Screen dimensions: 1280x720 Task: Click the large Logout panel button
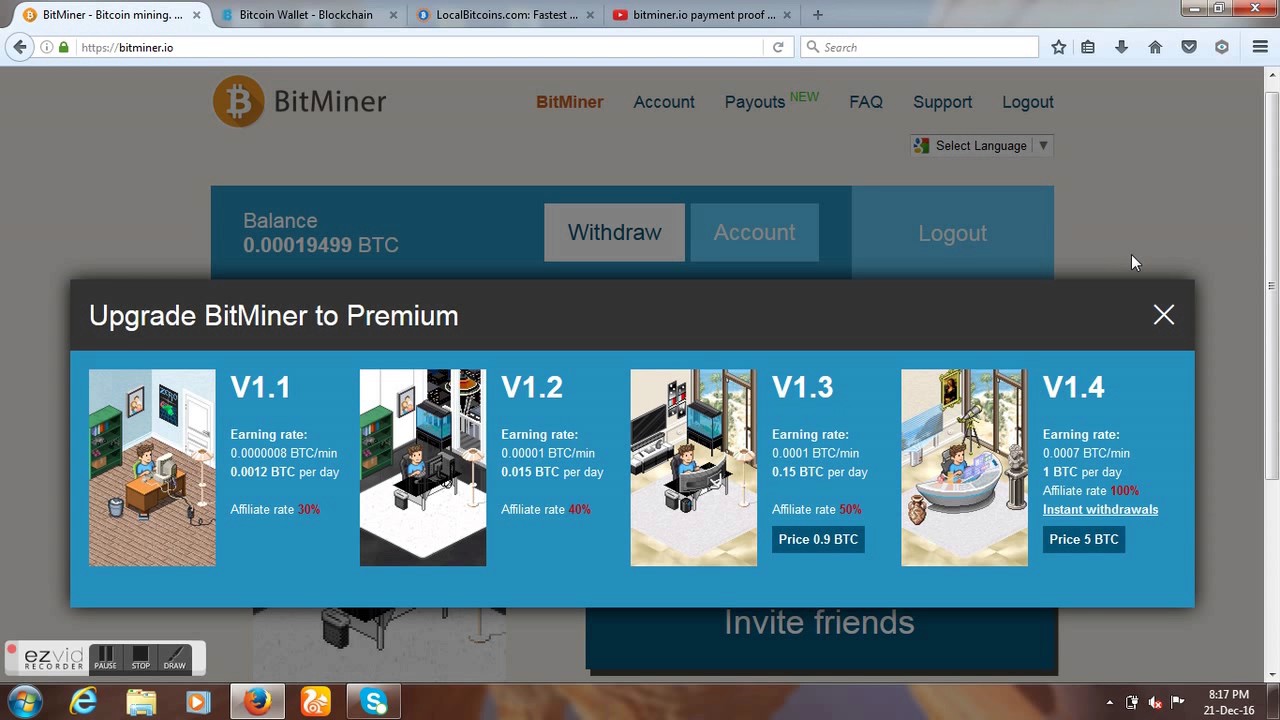[x=952, y=232]
